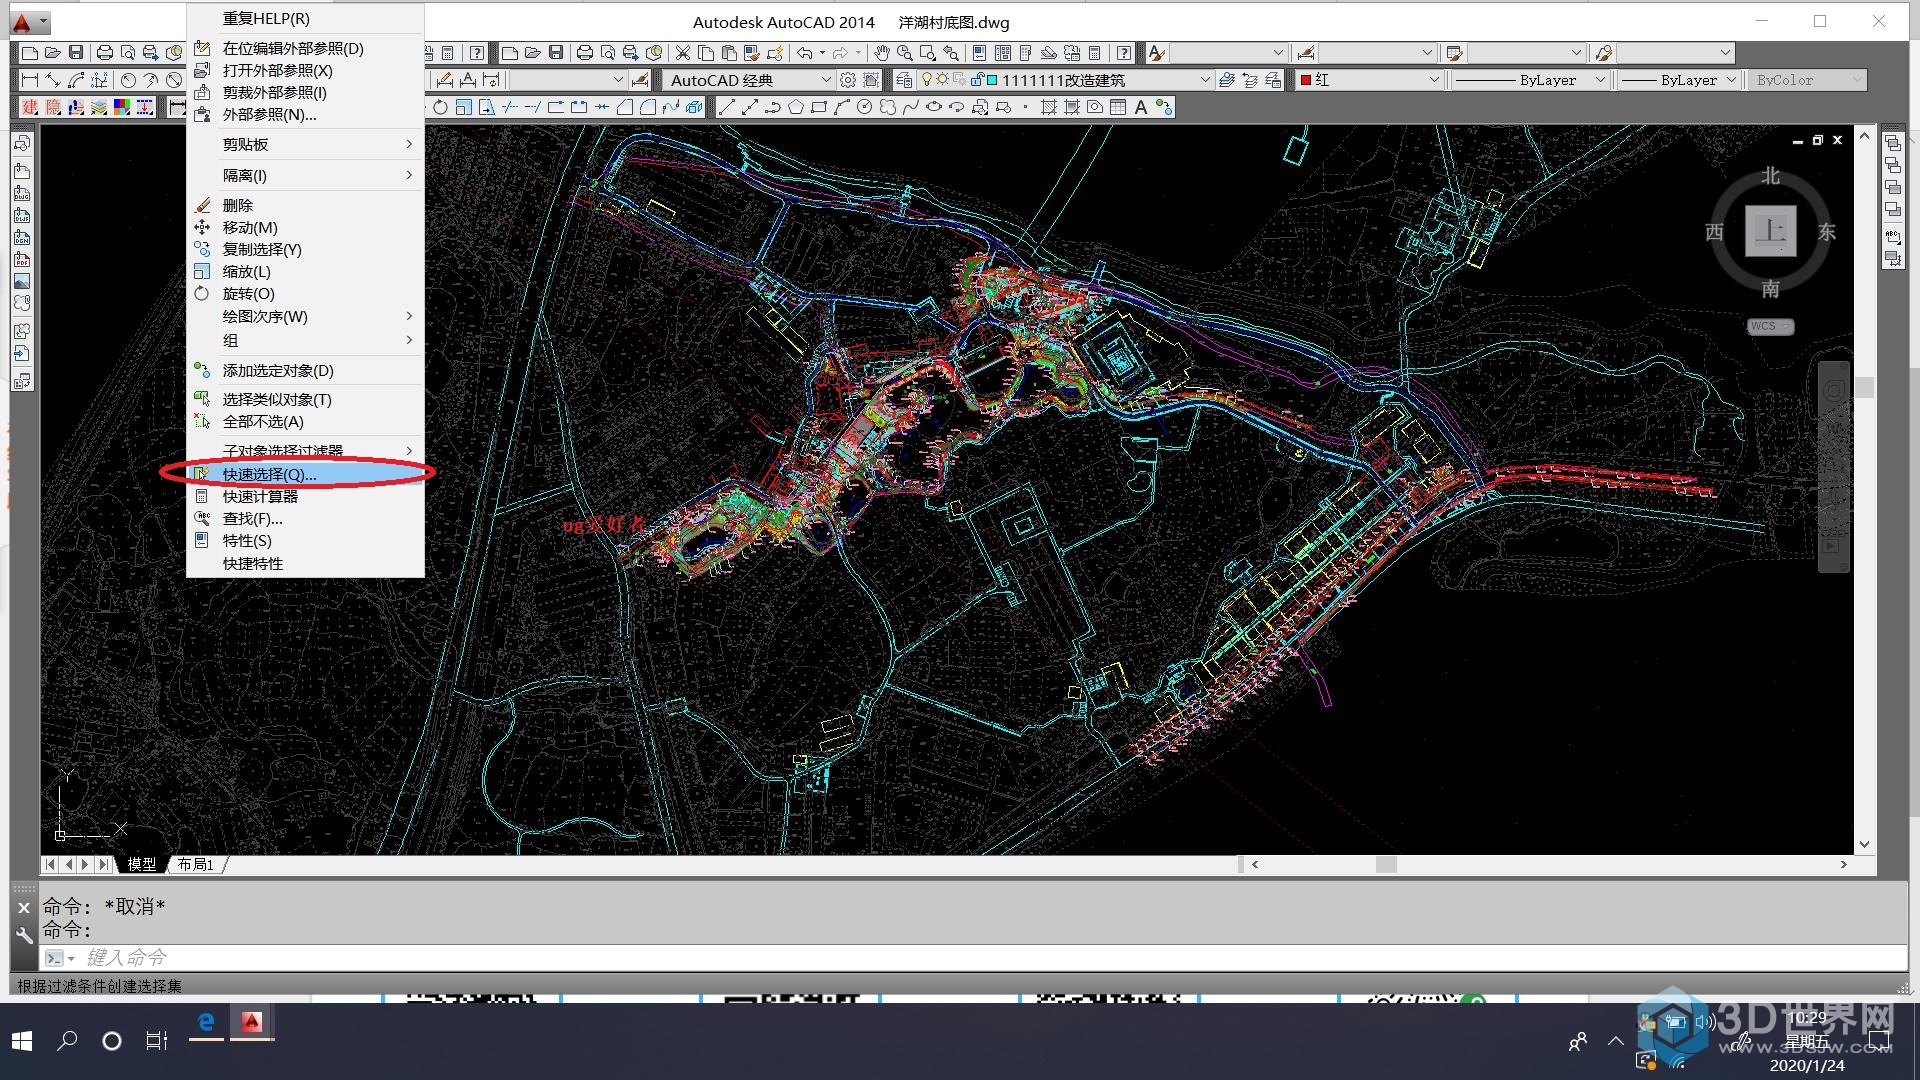Click the Chamfer modify tool
1920x1080 pixels.
[x=625, y=107]
